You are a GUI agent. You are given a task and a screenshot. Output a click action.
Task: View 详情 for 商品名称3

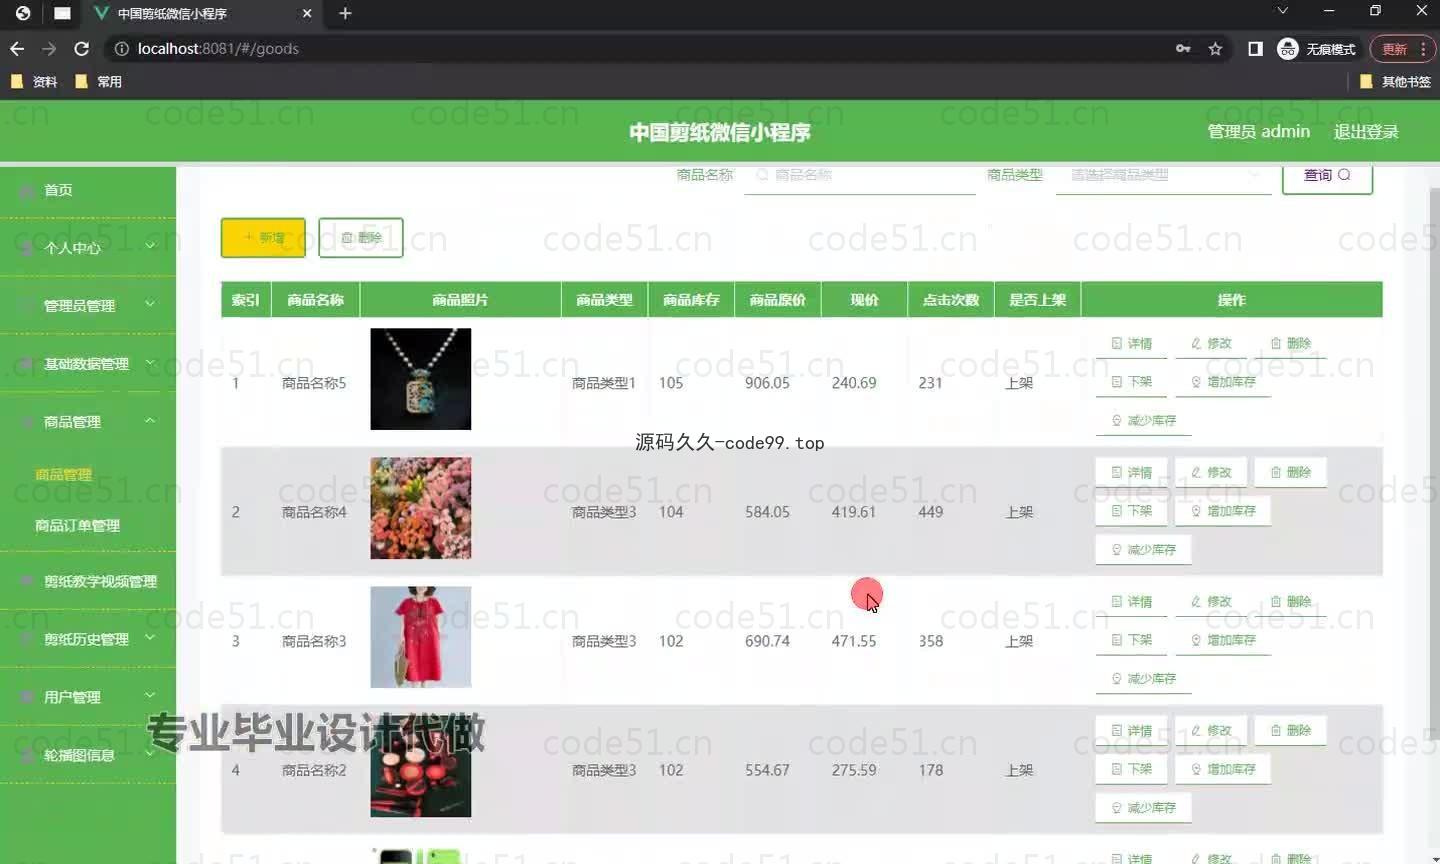pyautogui.click(x=1132, y=601)
